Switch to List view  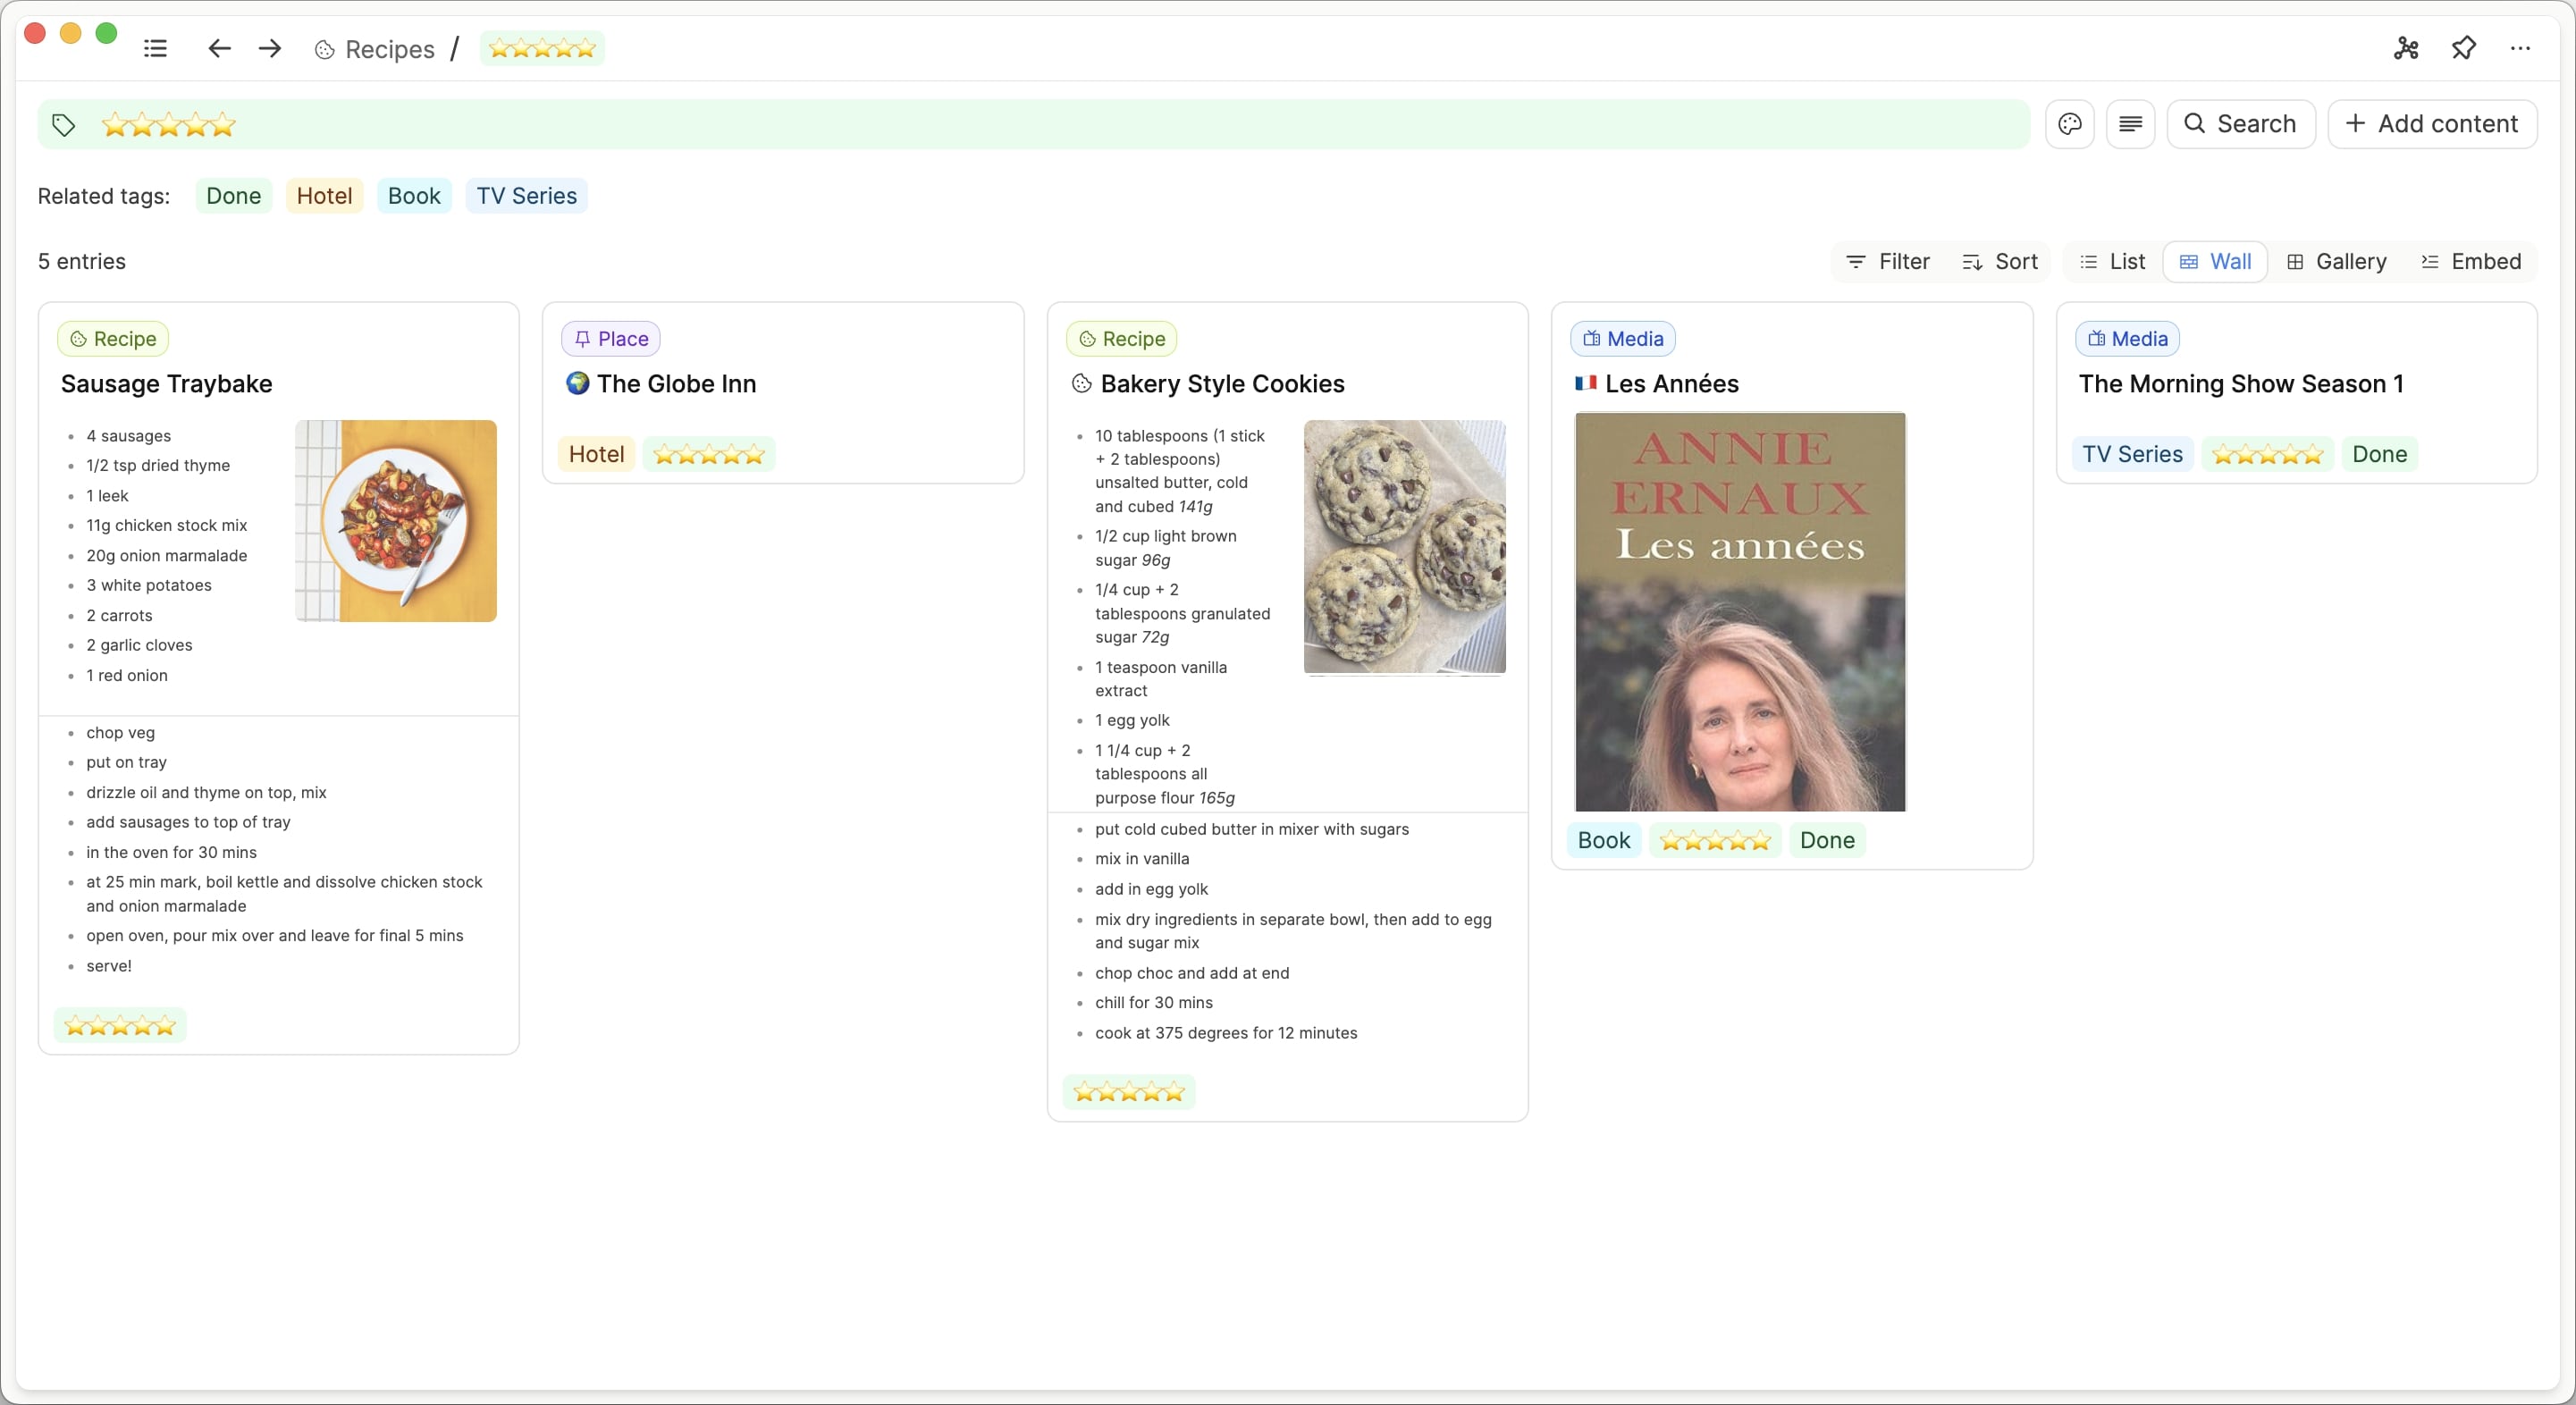point(2112,262)
